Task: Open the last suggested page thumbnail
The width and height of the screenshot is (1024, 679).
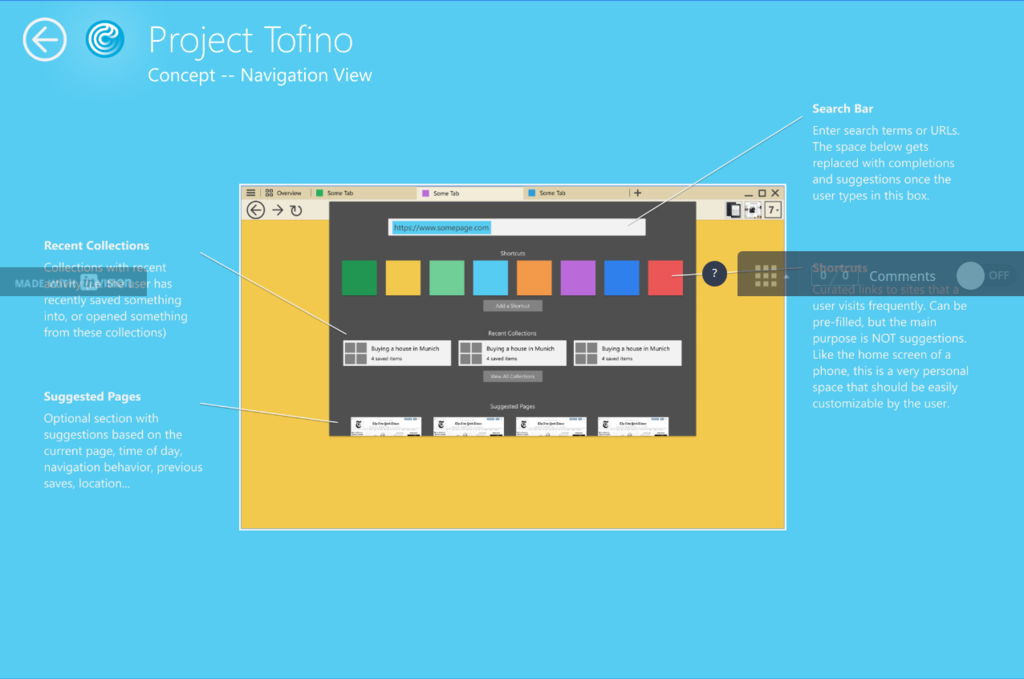Action: [x=633, y=426]
